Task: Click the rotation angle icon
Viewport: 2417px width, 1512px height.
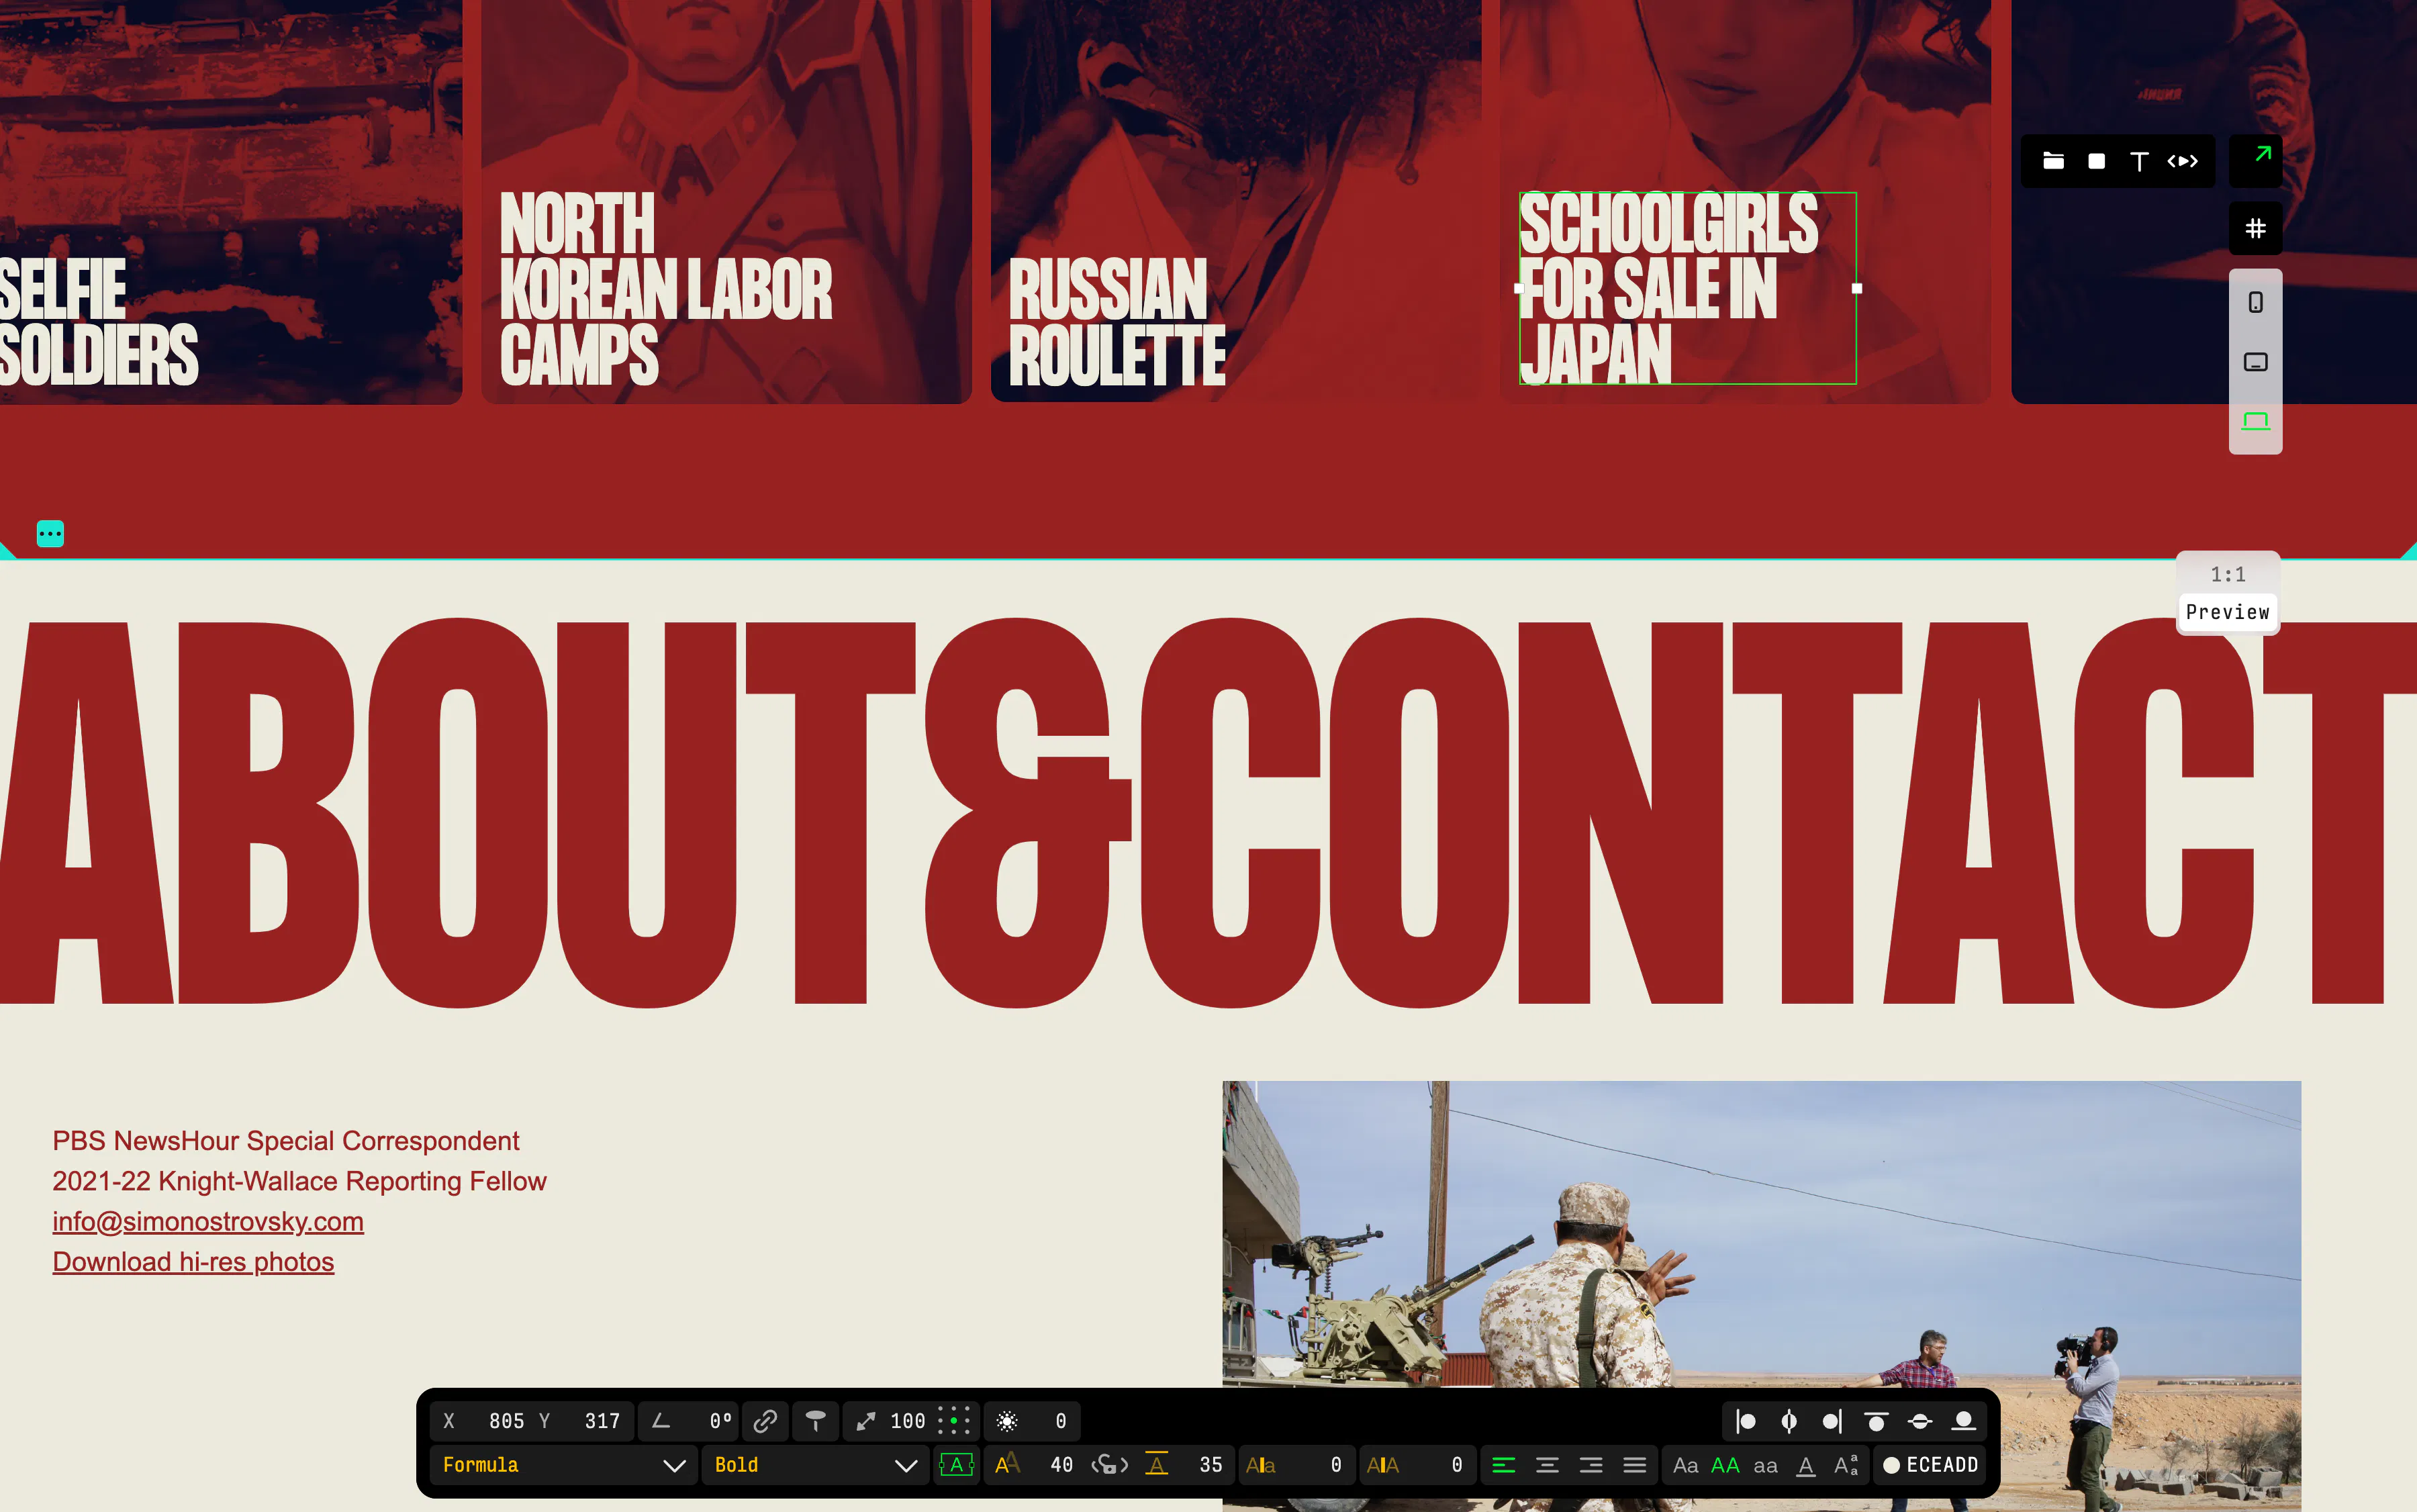Action: [661, 1421]
